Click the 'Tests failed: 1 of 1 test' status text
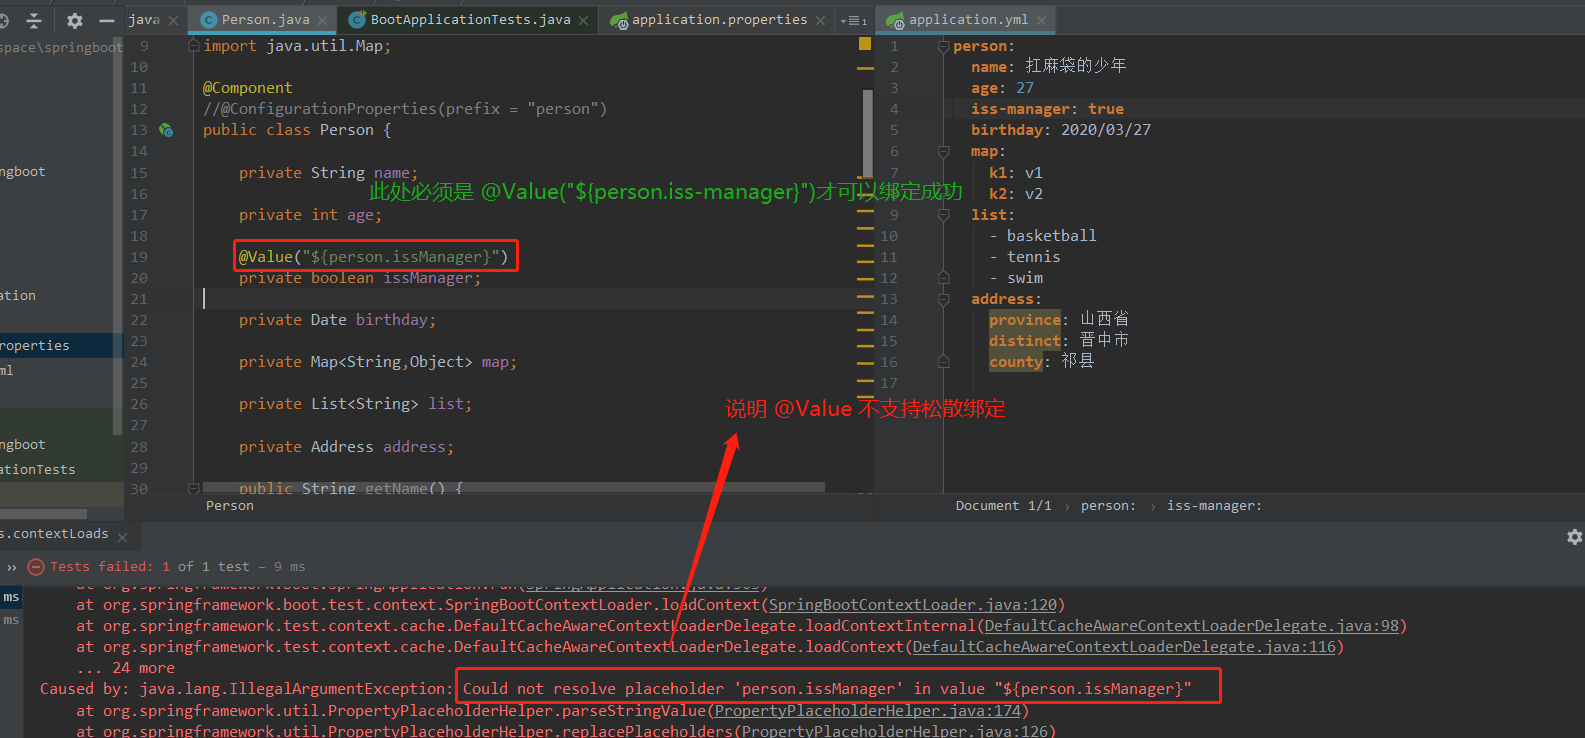 point(150,567)
